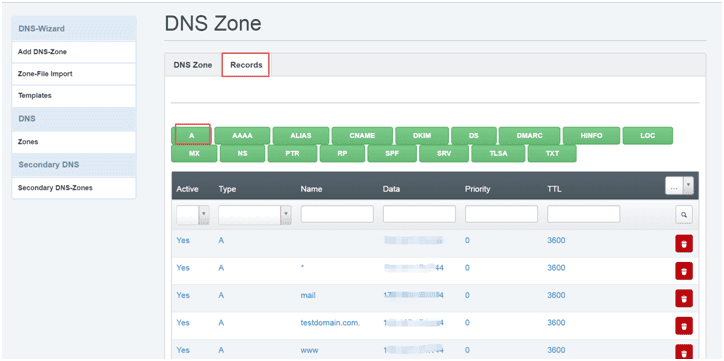This screenshot has height=361, width=724.
Task: Click the DNS-Wizard sidebar heading
Action: [73, 29]
